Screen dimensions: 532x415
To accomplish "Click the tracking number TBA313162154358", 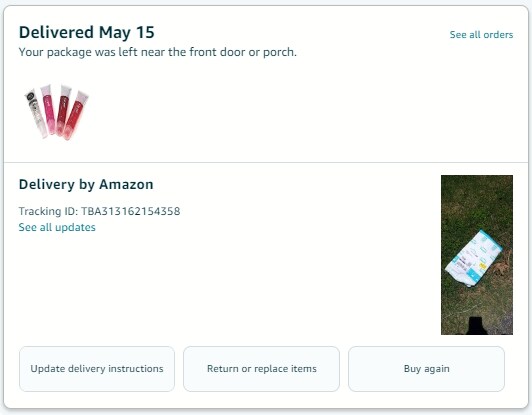I will (131, 211).
